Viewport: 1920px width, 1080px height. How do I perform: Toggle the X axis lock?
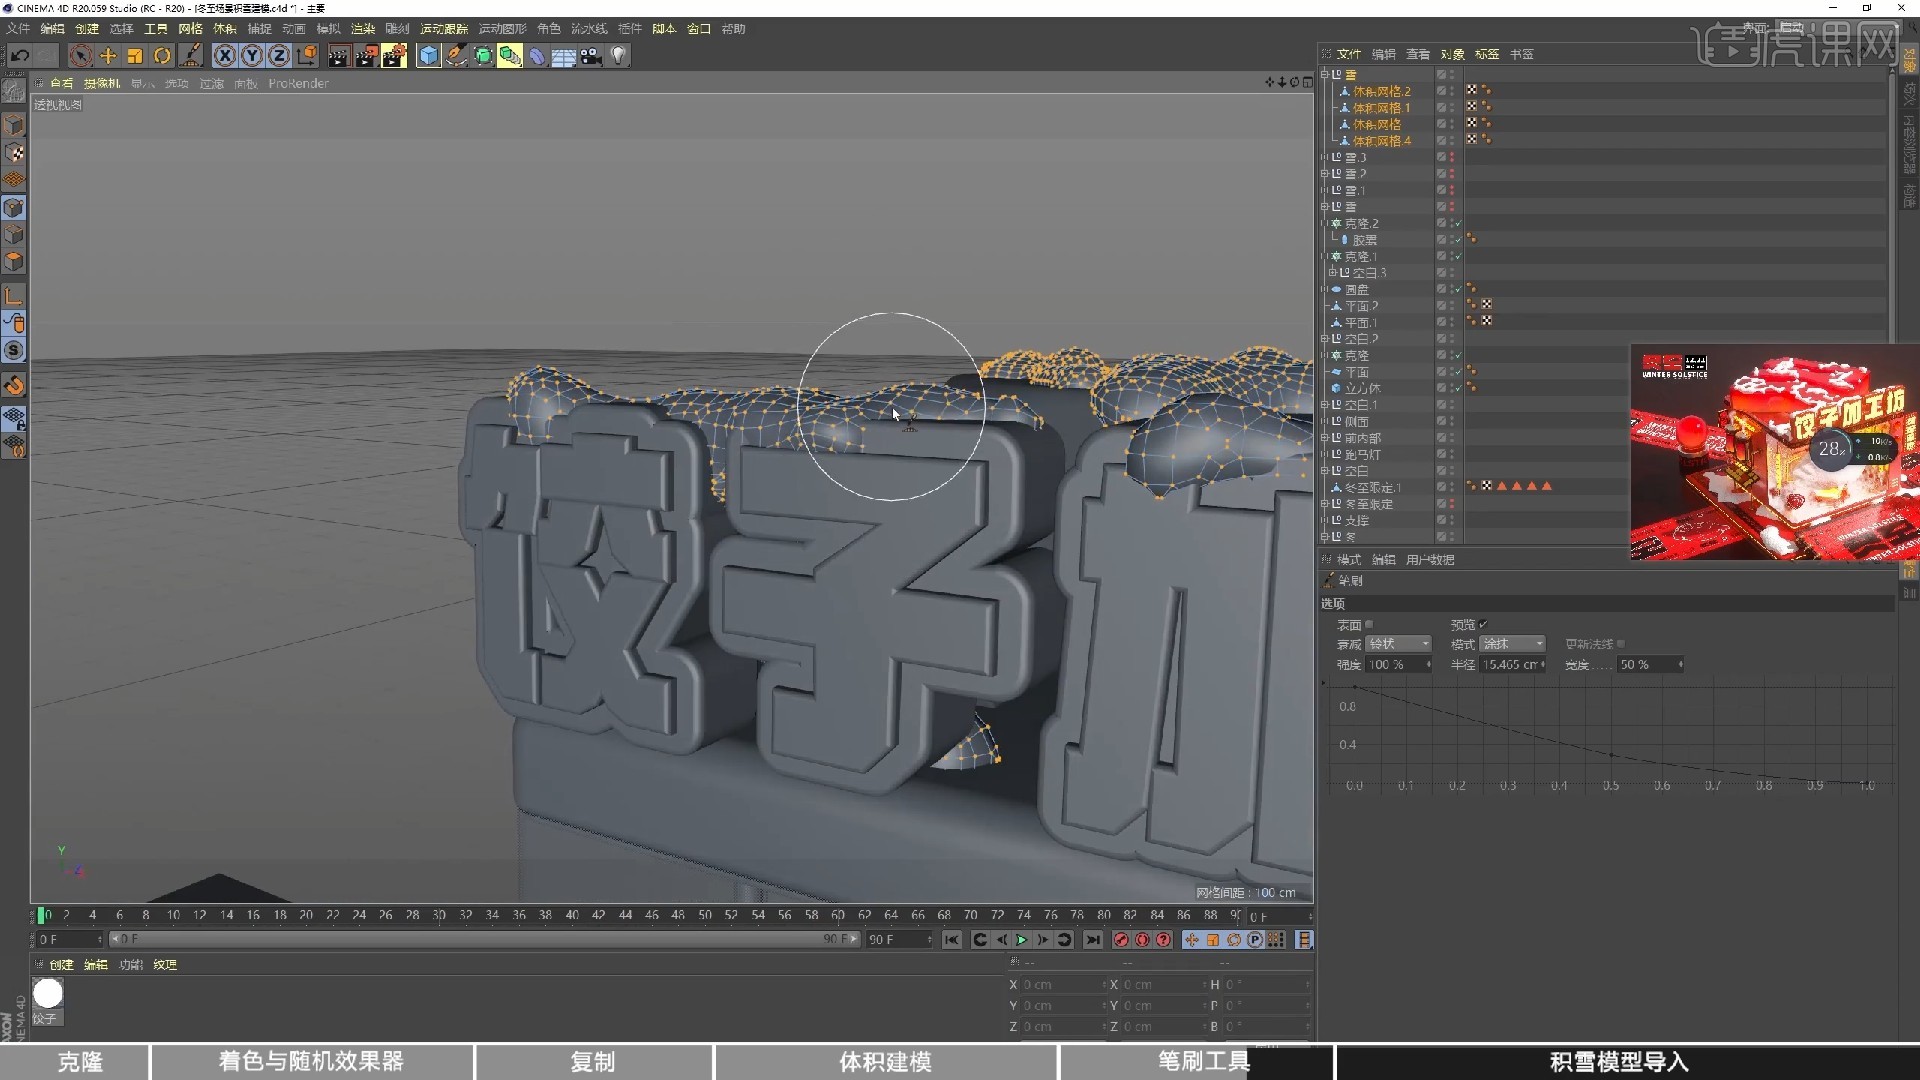pyautogui.click(x=225, y=56)
